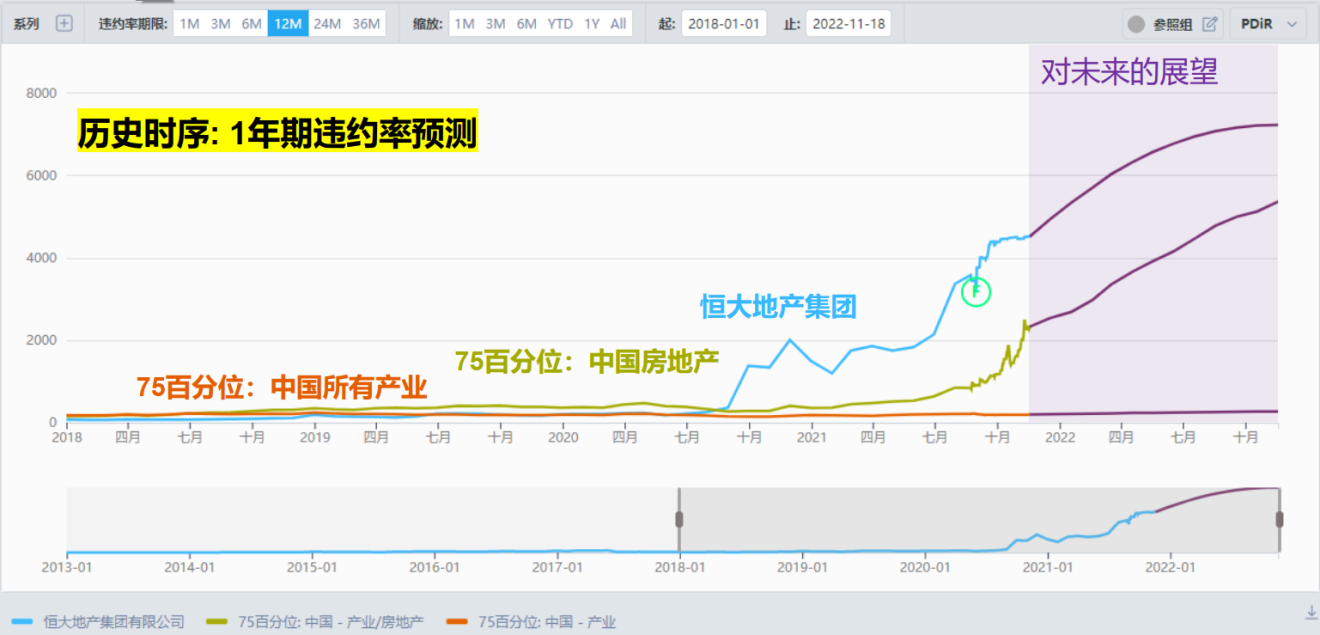Click the green circled F marker on the chart
1320x635 pixels.
(x=976, y=292)
